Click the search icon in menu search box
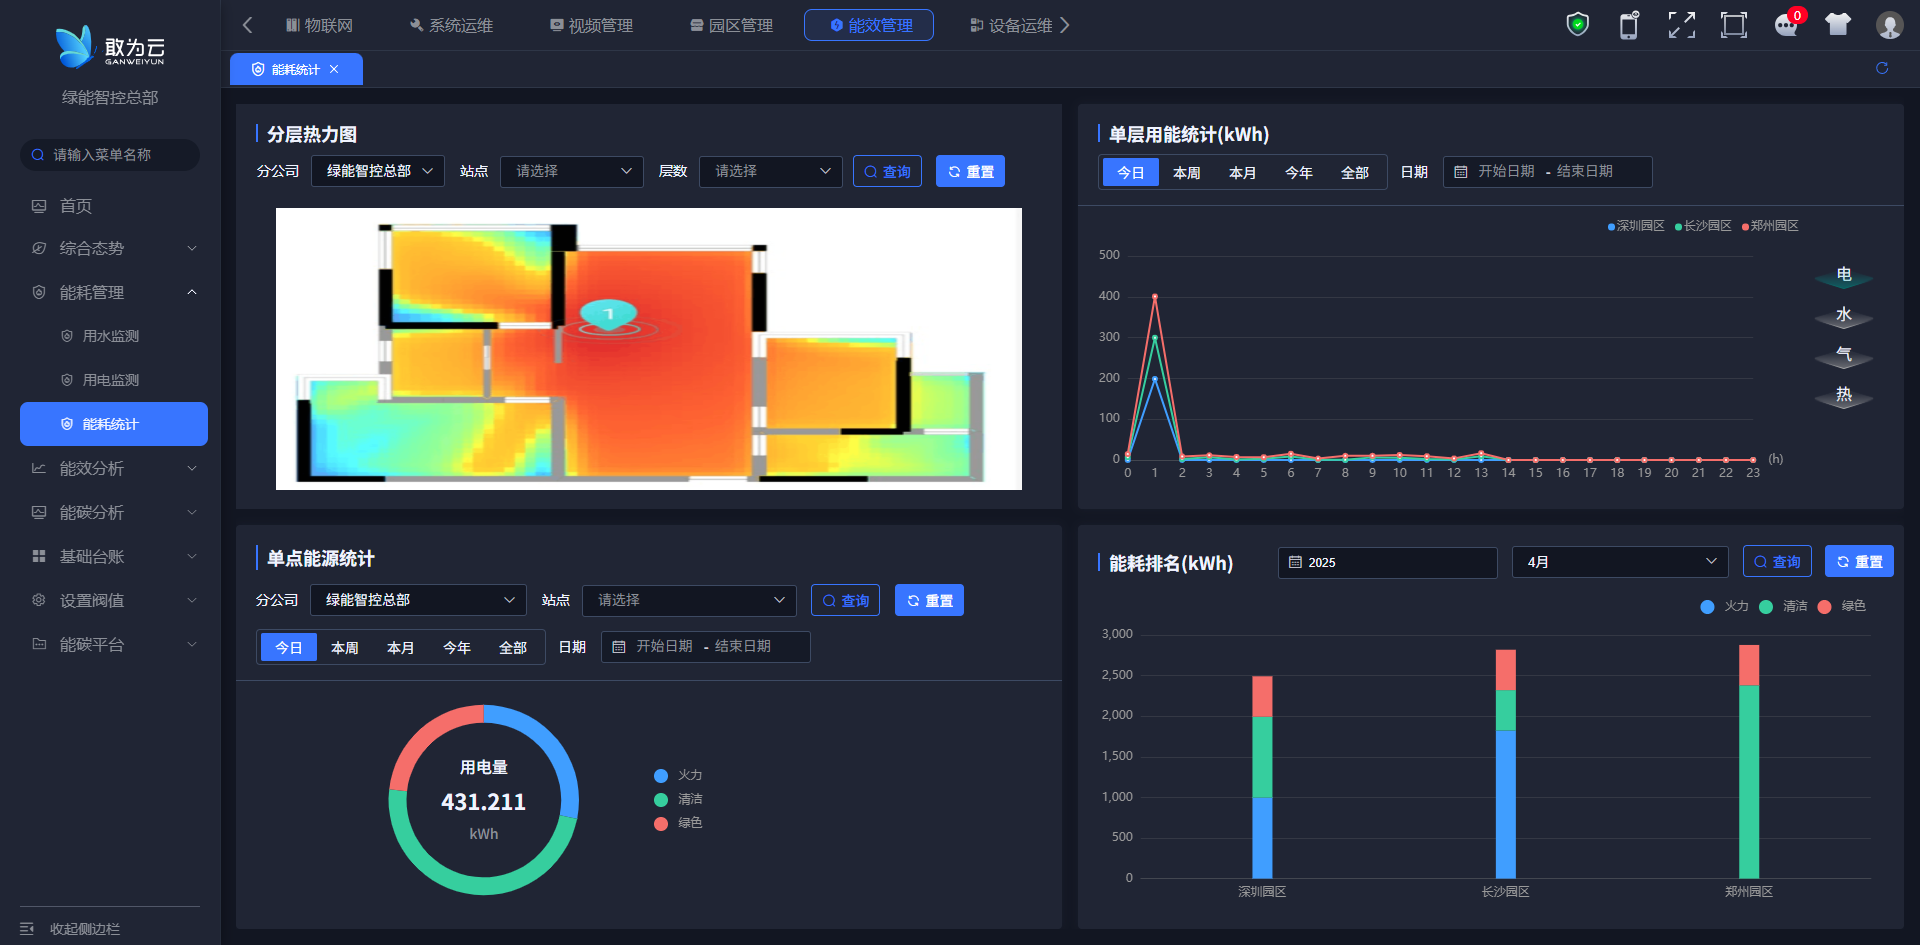 pyautogui.click(x=38, y=155)
